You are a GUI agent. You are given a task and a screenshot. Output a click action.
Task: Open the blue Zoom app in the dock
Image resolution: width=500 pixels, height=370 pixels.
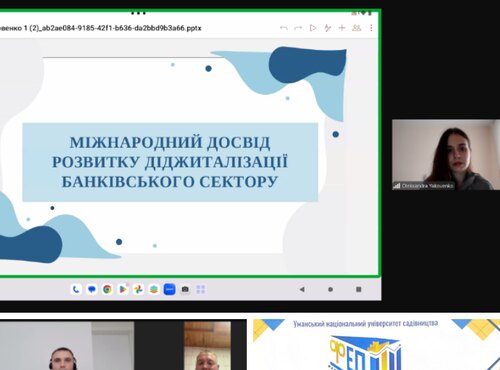pyautogui.click(x=170, y=289)
